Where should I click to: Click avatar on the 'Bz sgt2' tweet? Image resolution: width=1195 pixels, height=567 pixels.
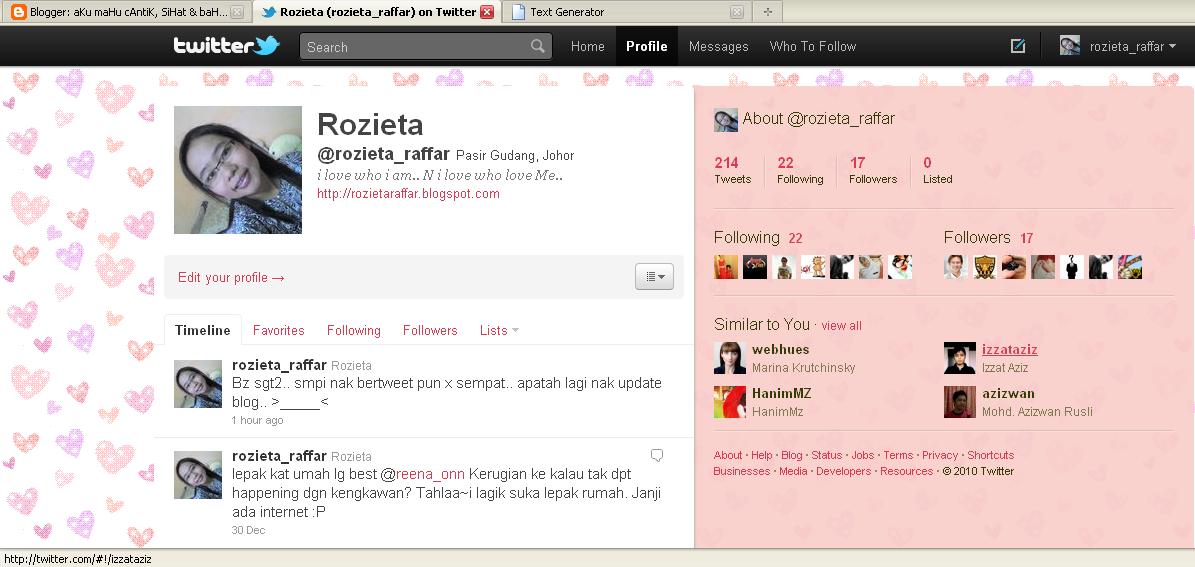(x=197, y=383)
